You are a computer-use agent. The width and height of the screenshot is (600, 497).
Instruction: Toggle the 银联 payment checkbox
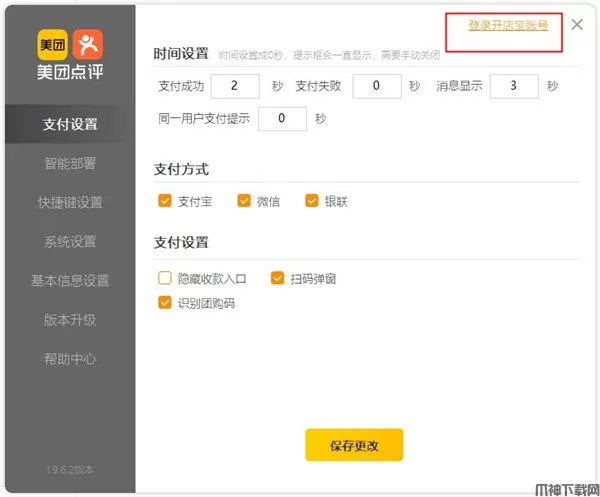[311, 201]
